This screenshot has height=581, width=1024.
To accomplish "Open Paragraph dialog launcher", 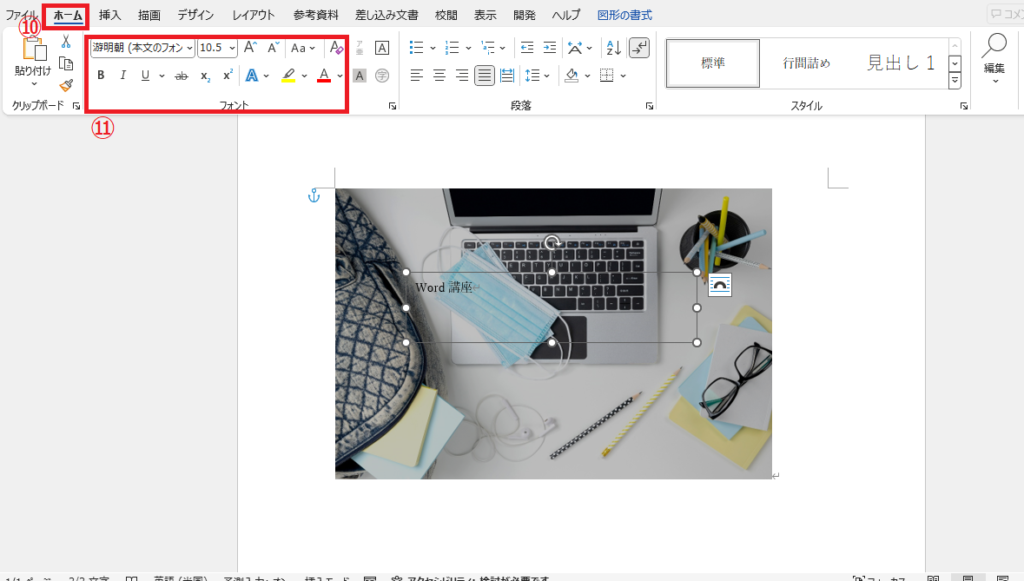I will tap(650, 106).
